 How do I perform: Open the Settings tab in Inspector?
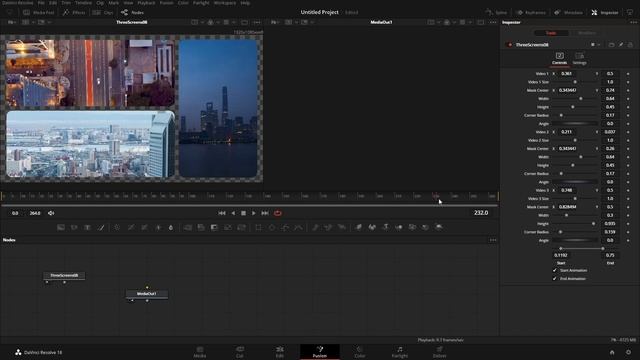(579, 58)
